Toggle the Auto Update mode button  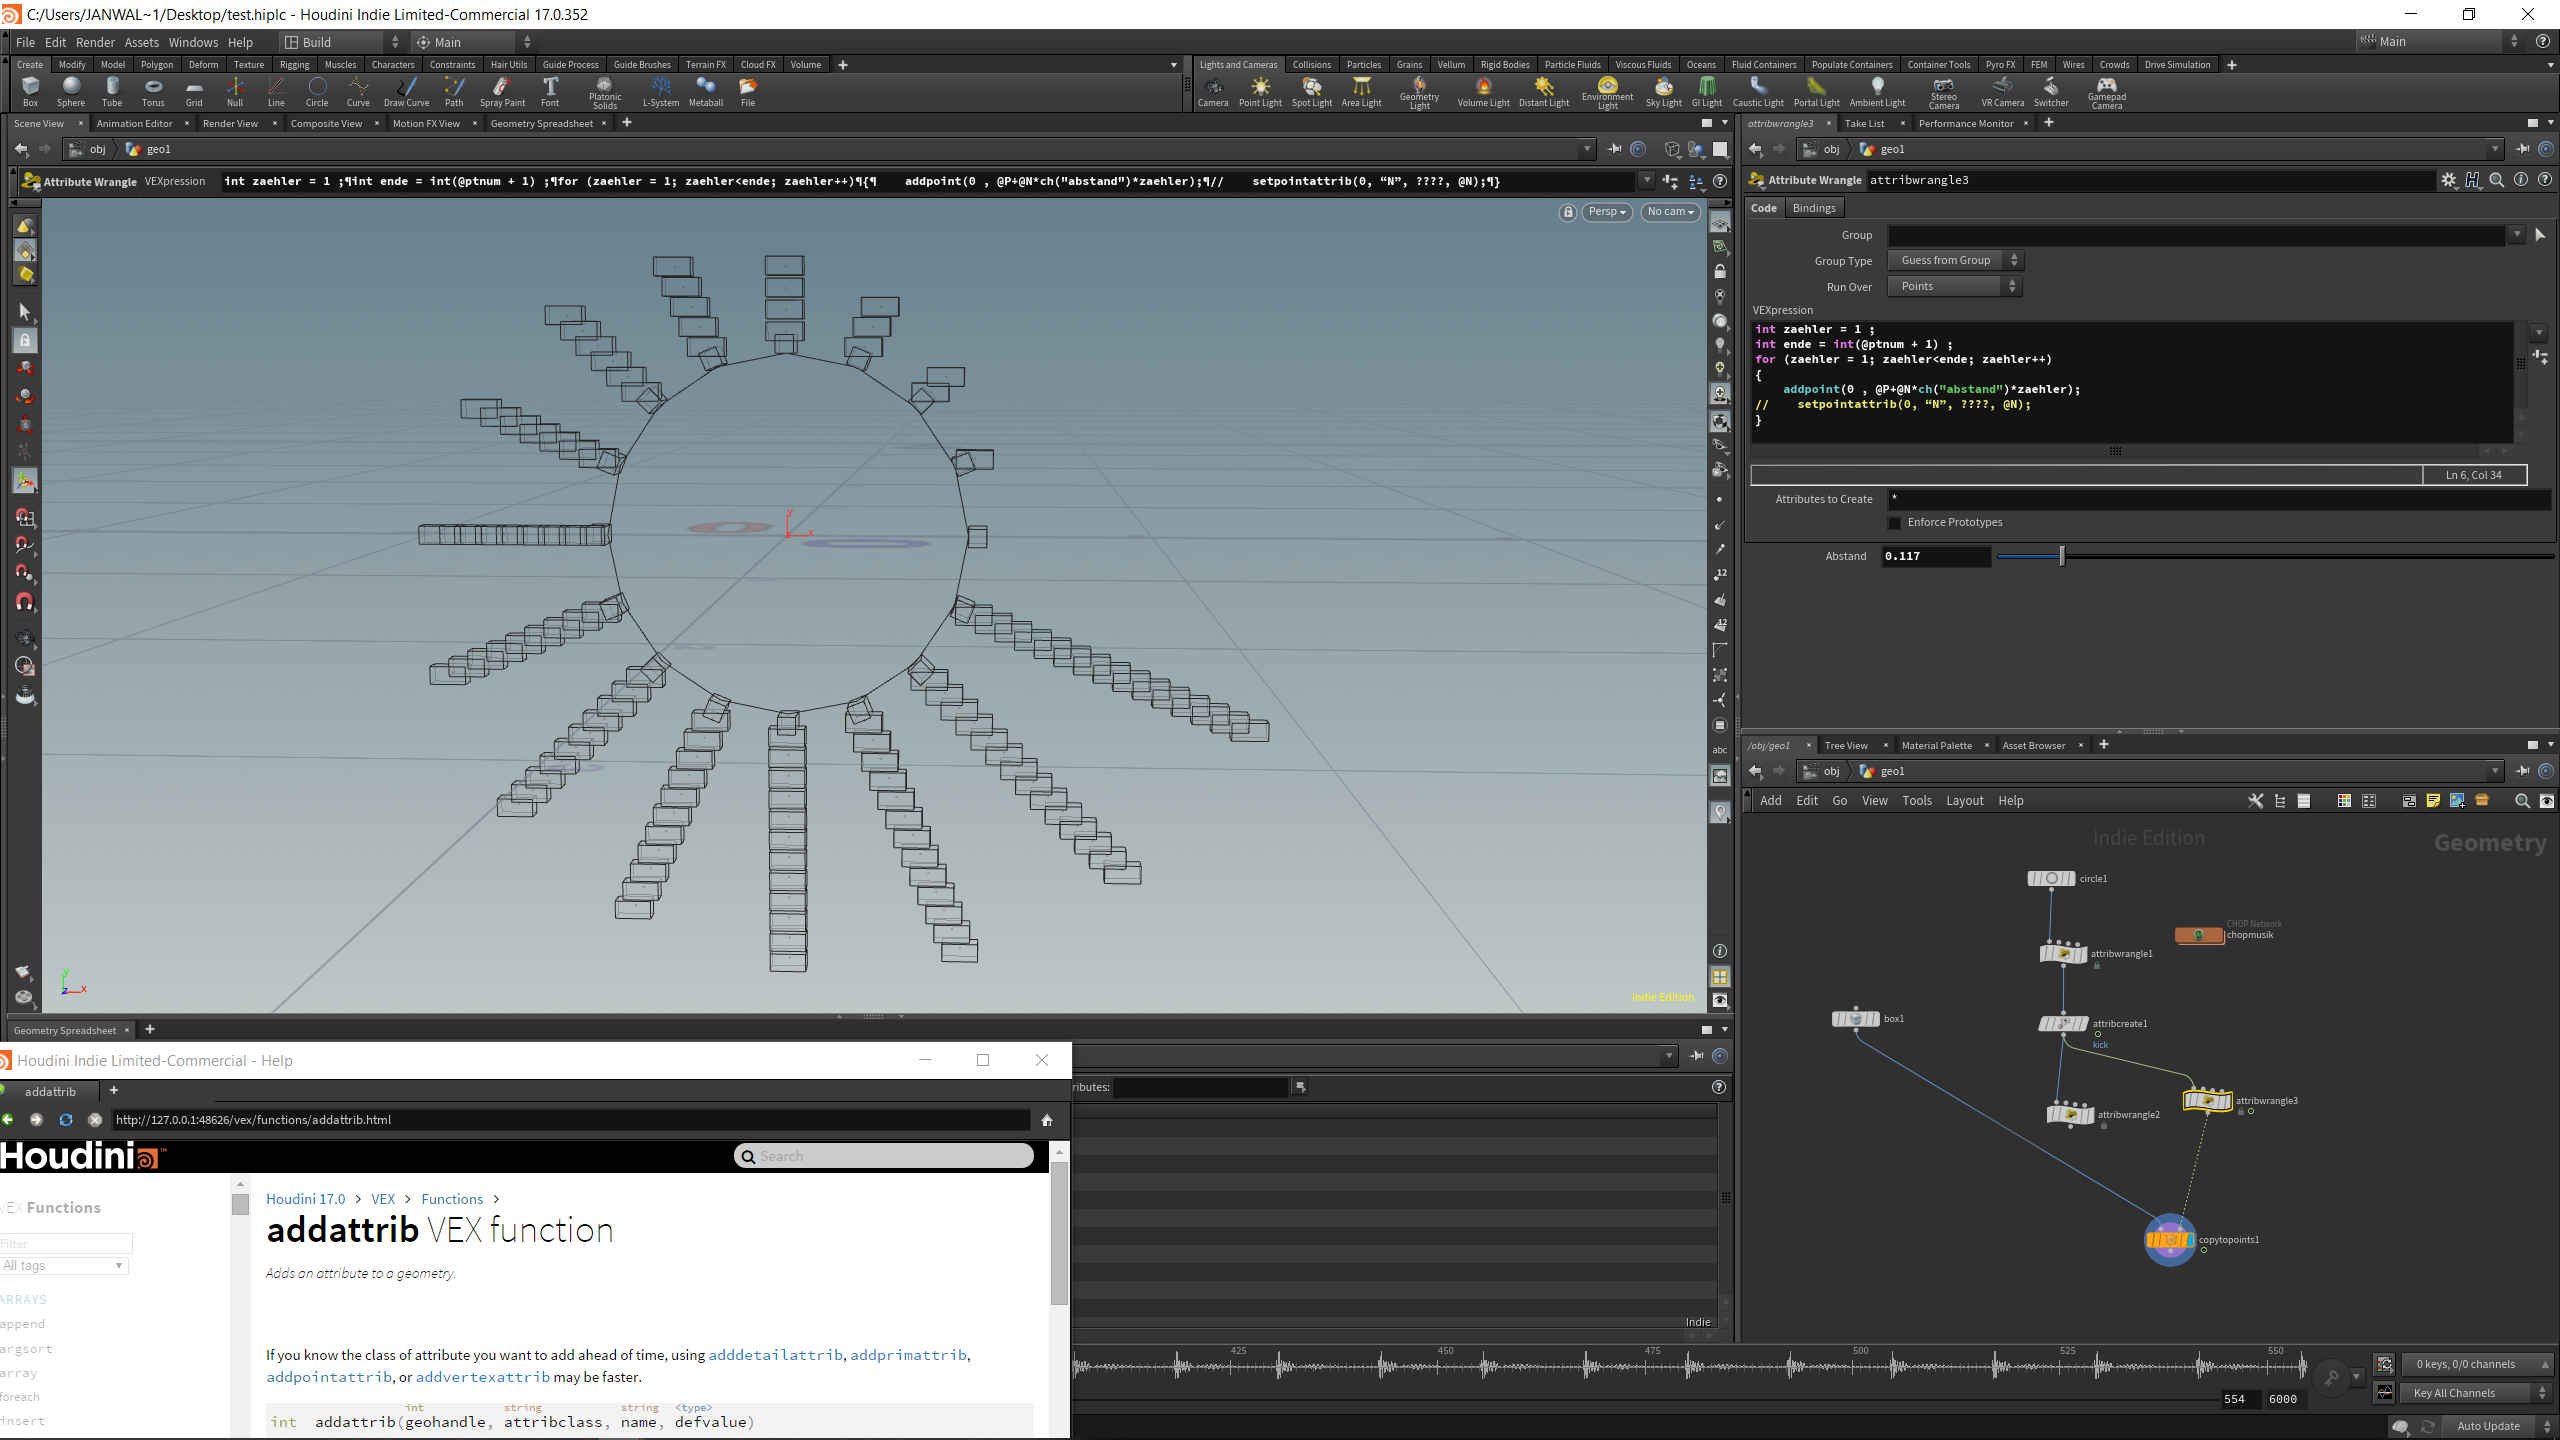point(2488,1426)
